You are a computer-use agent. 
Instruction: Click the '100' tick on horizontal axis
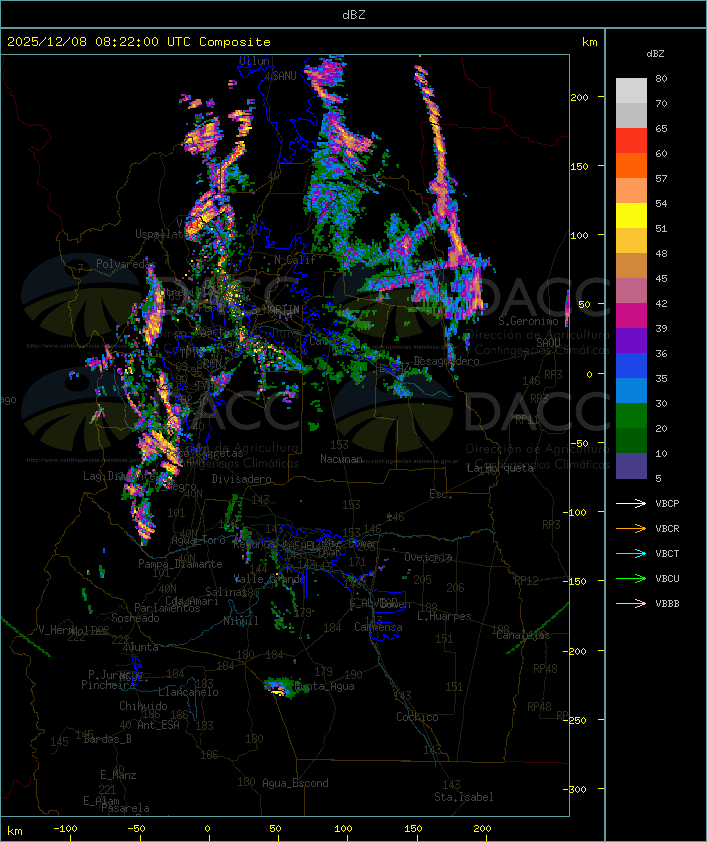pos(344,829)
